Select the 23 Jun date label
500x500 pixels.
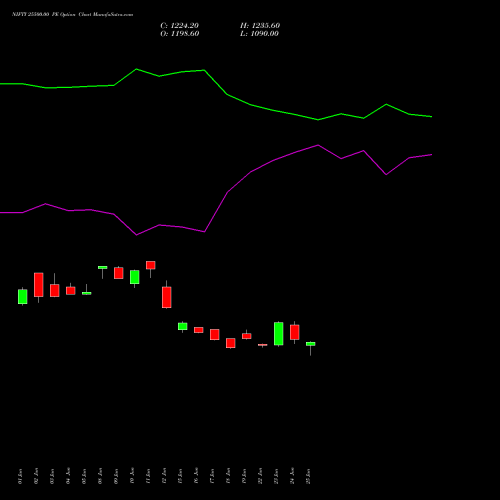click(x=276, y=476)
